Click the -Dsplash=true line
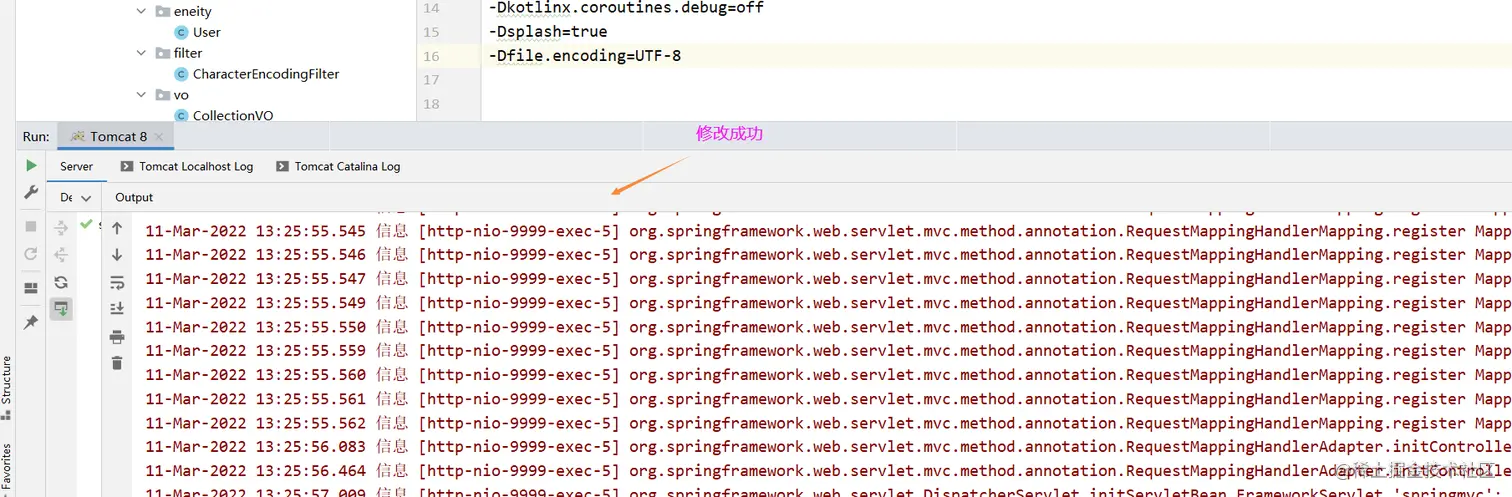Image resolution: width=1512 pixels, height=497 pixels. pyautogui.click(x=548, y=32)
